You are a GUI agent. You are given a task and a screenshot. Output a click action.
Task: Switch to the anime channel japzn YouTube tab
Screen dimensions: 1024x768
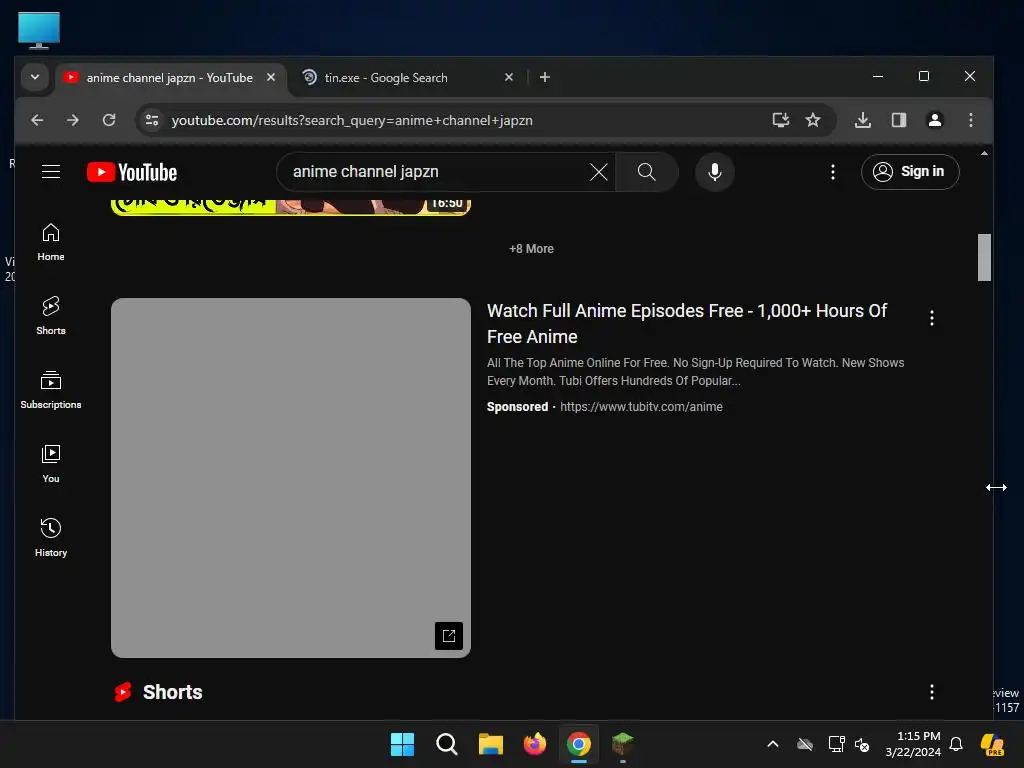coord(170,78)
